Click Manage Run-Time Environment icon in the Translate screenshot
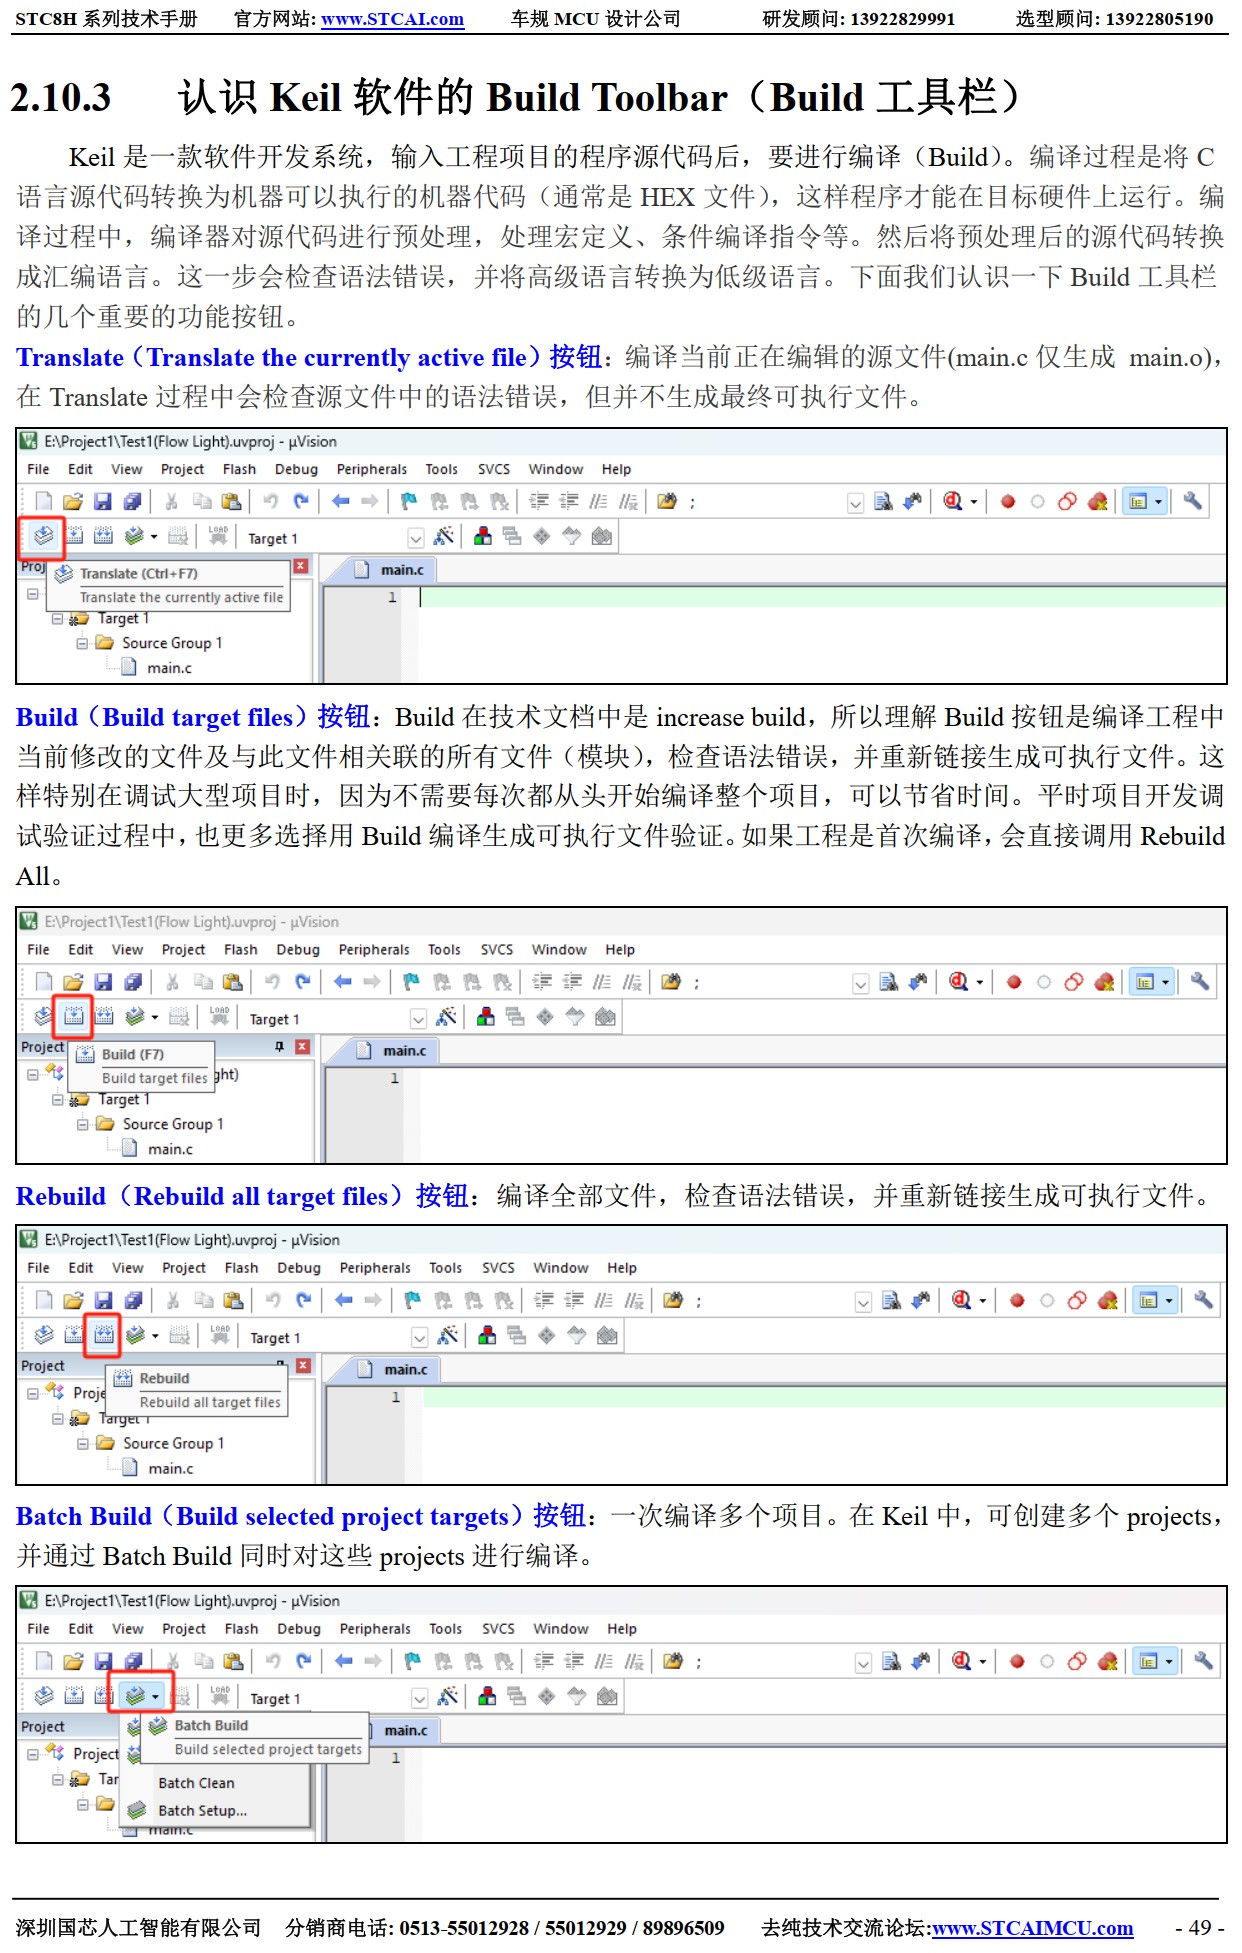Image resolution: width=1242 pixels, height=1953 pixels. pos(541,537)
